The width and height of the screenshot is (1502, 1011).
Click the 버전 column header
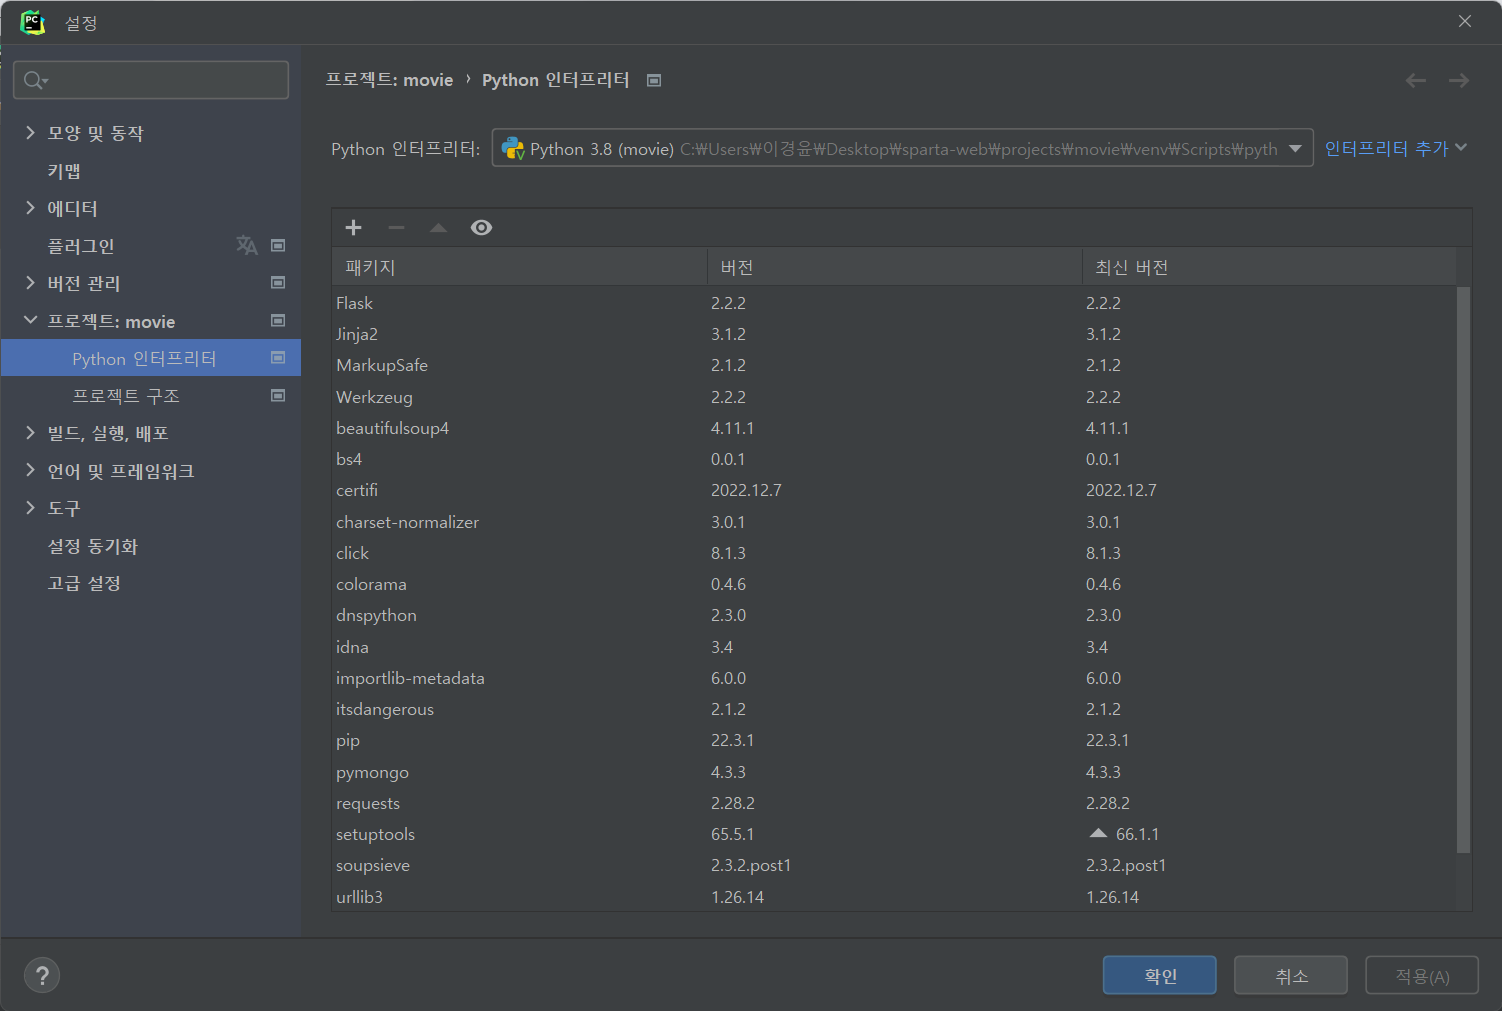(895, 267)
